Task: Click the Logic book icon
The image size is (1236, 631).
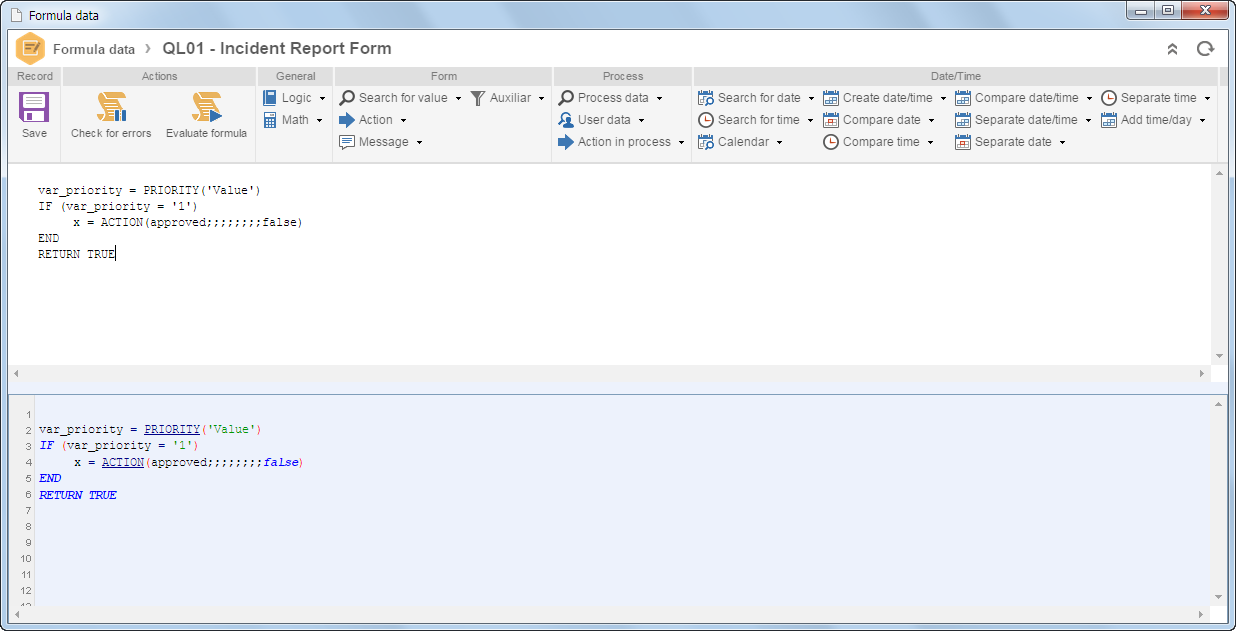Action: pyautogui.click(x=270, y=98)
